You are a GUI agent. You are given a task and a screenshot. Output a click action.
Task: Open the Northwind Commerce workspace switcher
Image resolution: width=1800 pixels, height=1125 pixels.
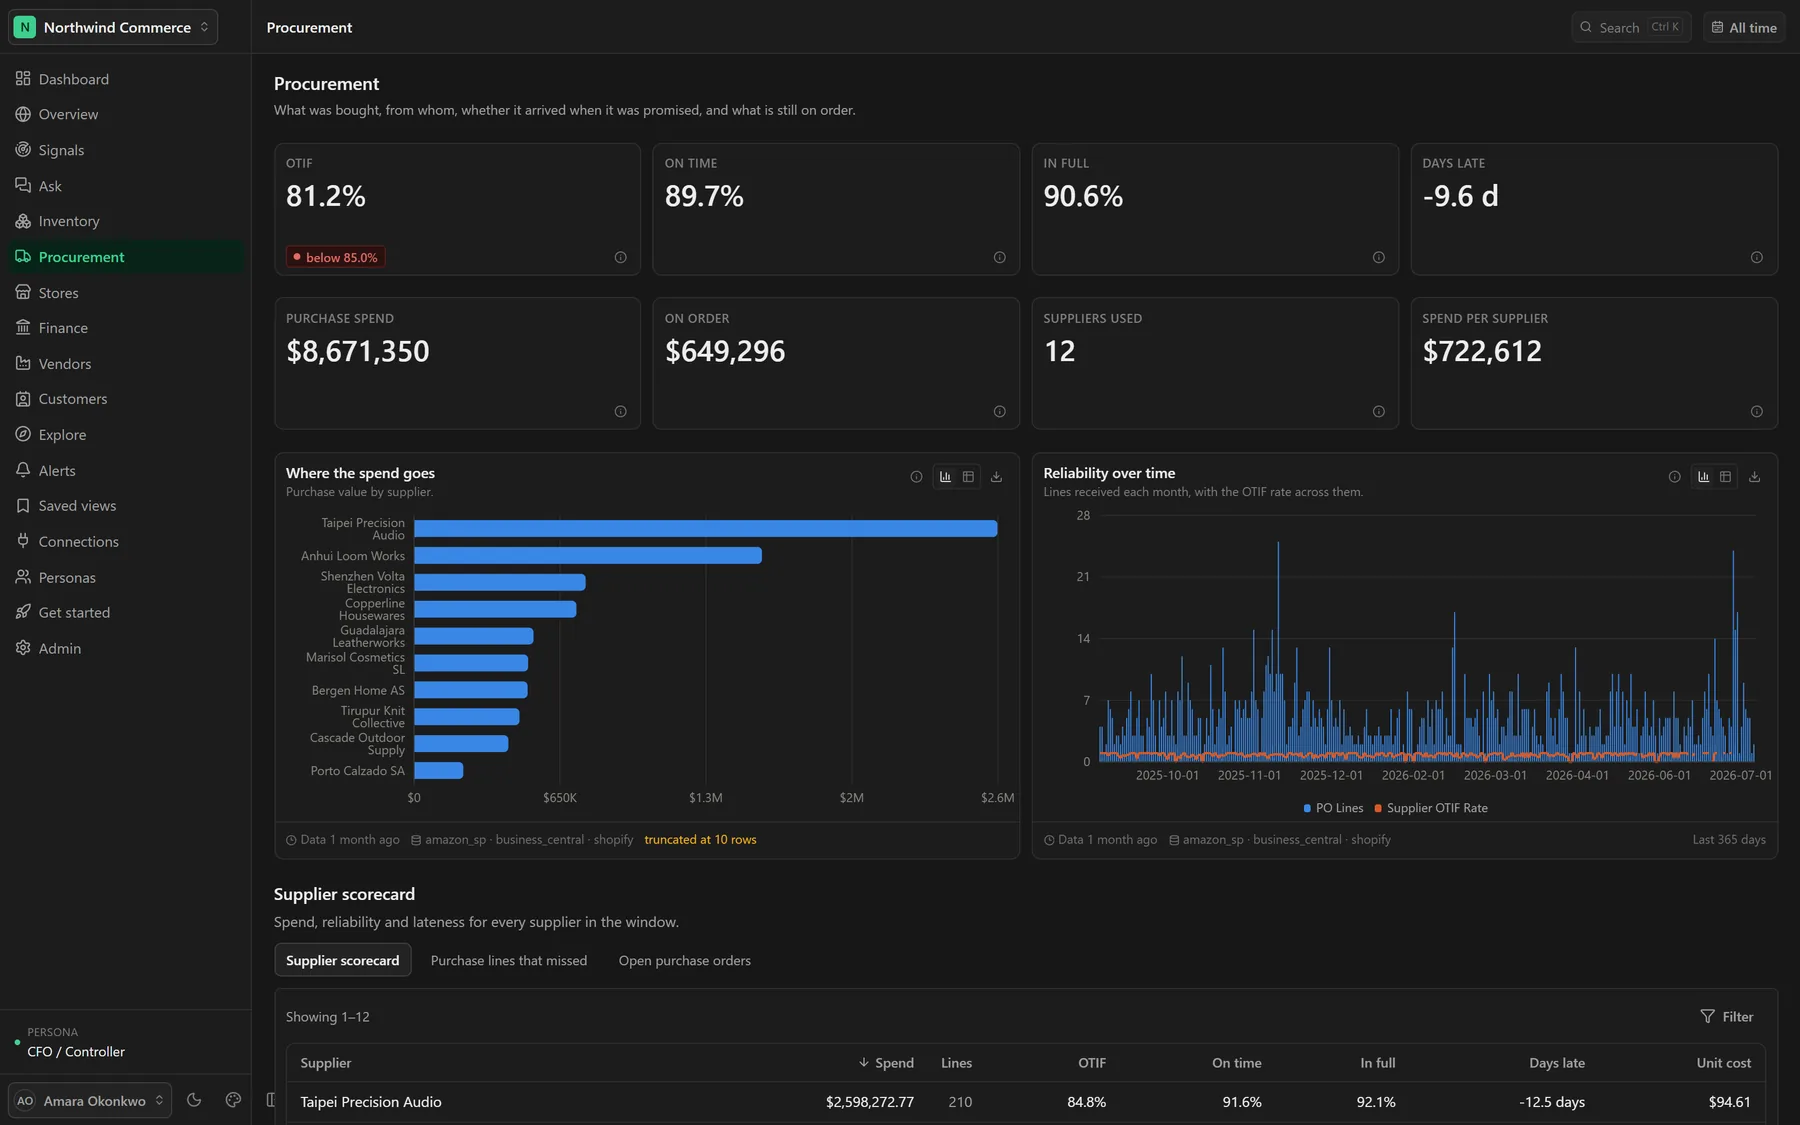[x=113, y=27]
